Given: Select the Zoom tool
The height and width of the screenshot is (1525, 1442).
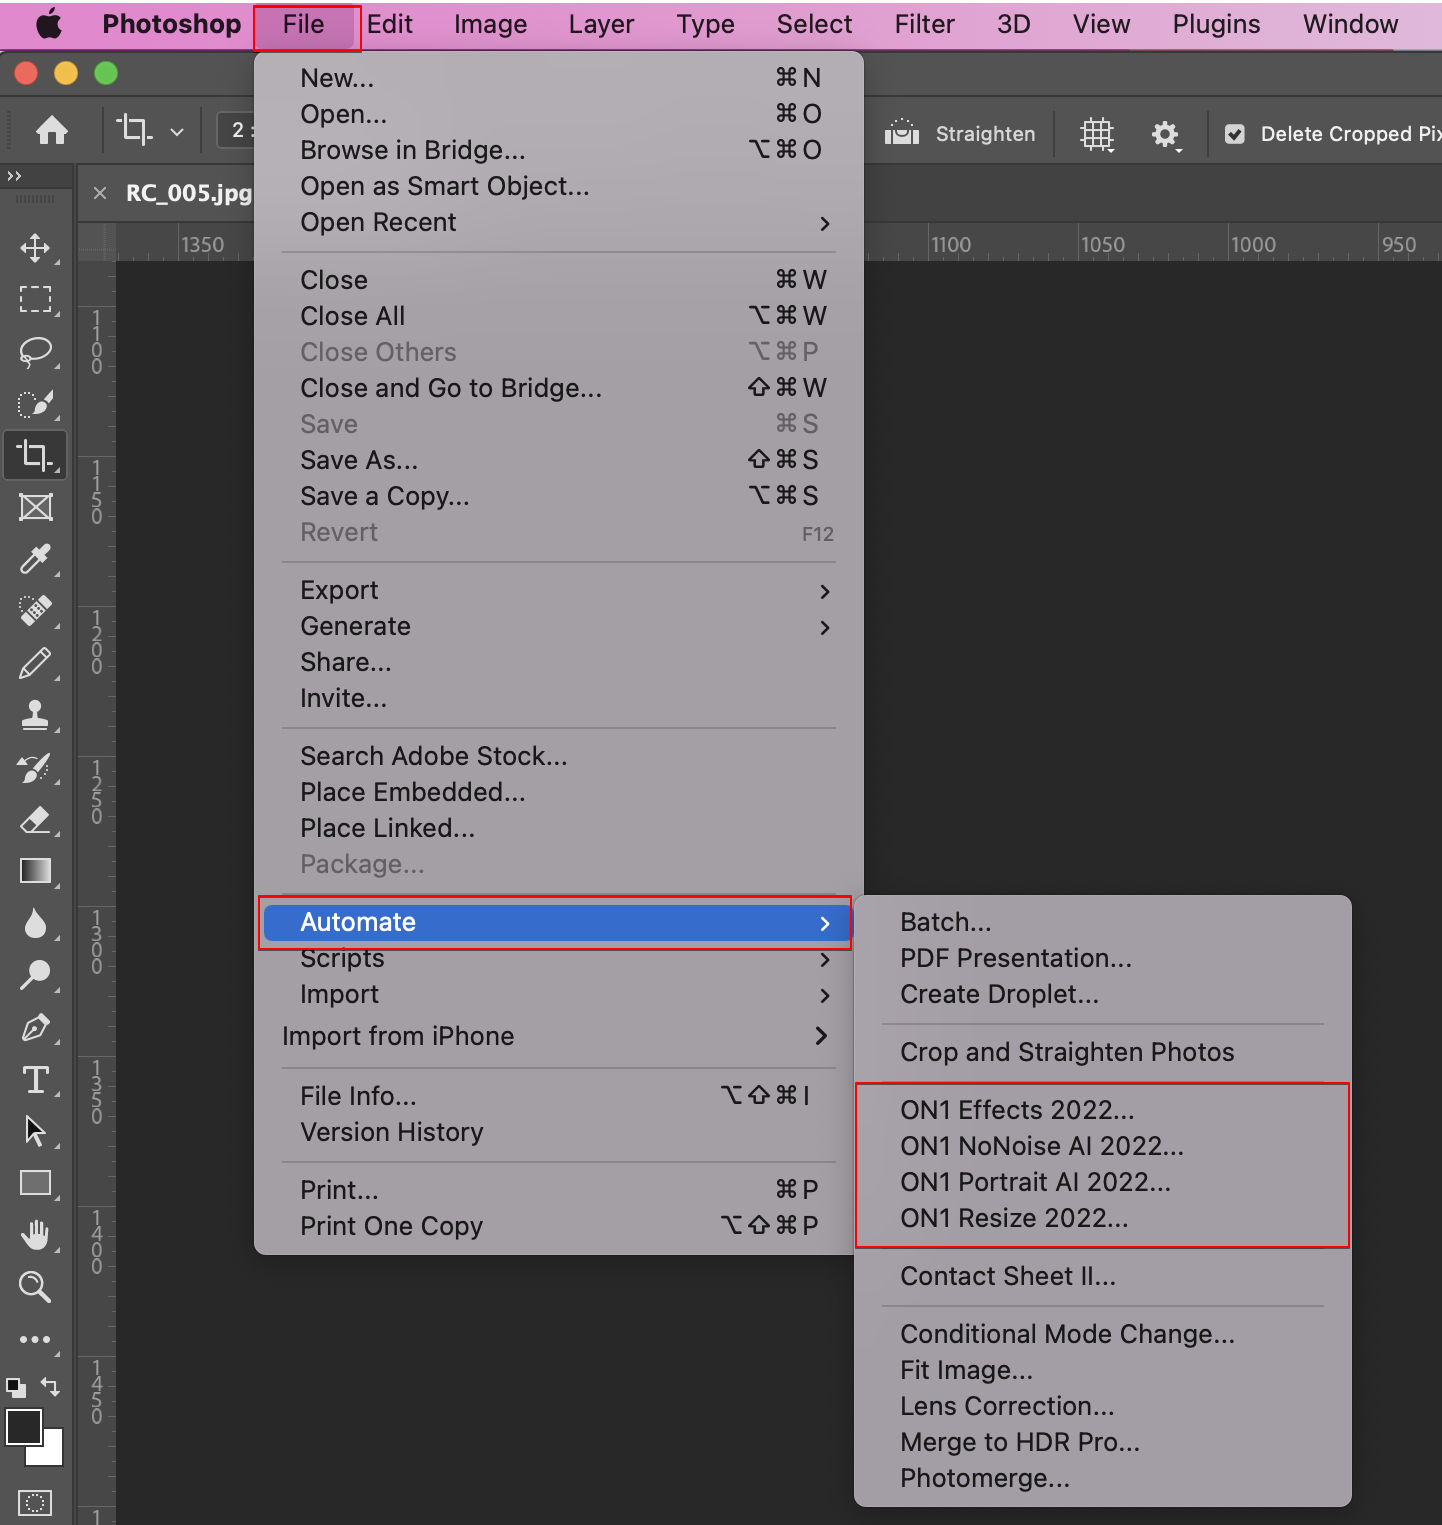Looking at the screenshot, I should 36,1287.
